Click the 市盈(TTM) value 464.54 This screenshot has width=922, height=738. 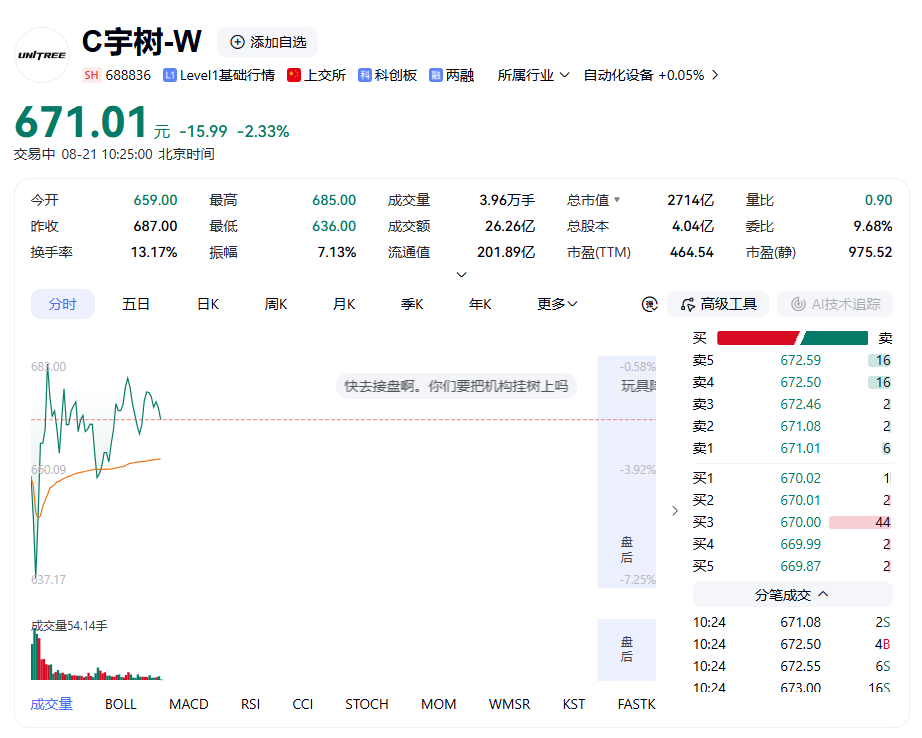tap(692, 252)
